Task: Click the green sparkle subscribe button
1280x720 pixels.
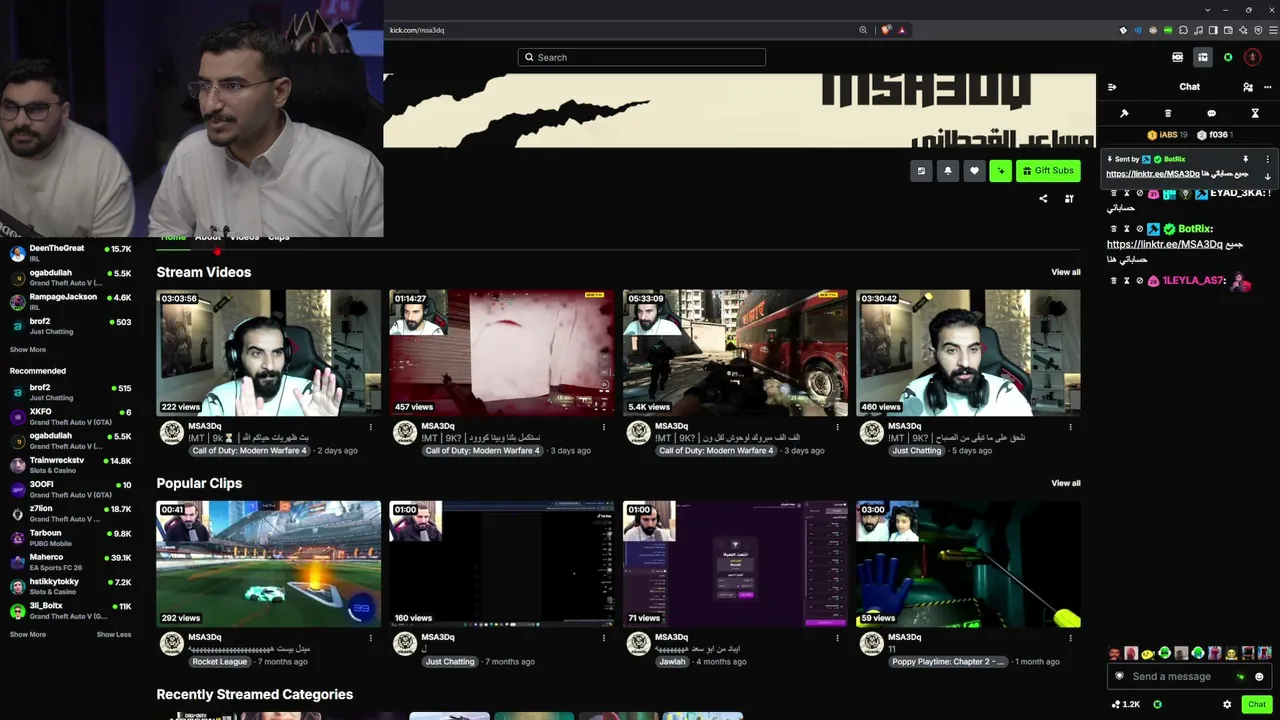Action: pyautogui.click(x=1000, y=171)
